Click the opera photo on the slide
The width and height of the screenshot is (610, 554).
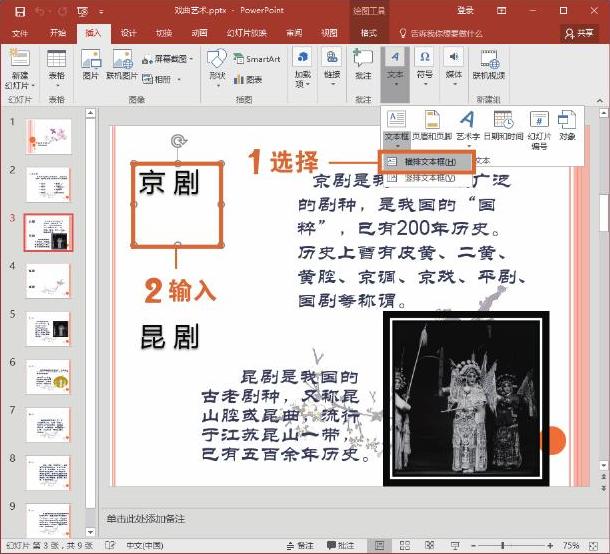pos(466,398)
